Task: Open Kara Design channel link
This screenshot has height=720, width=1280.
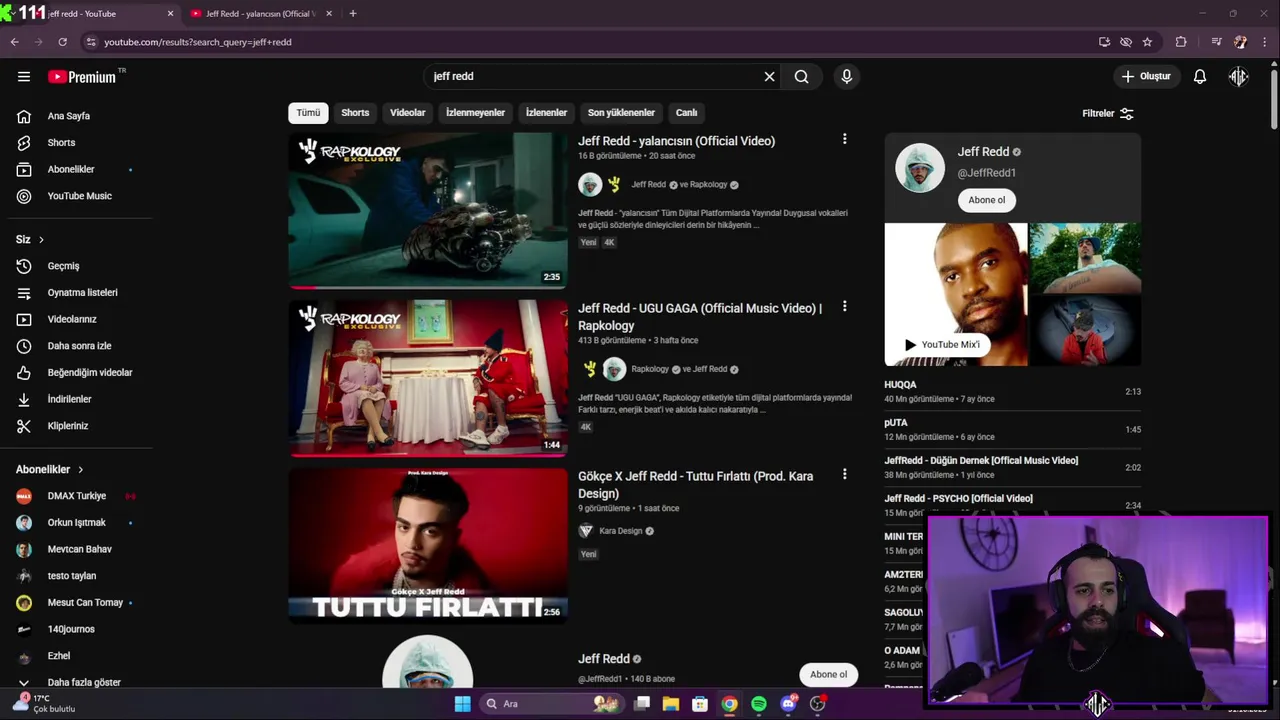Action: [620, 531]
